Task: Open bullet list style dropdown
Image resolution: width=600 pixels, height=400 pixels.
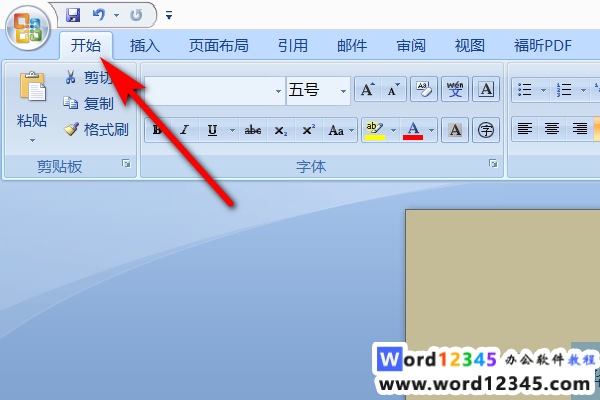Action: coord(543,90)
